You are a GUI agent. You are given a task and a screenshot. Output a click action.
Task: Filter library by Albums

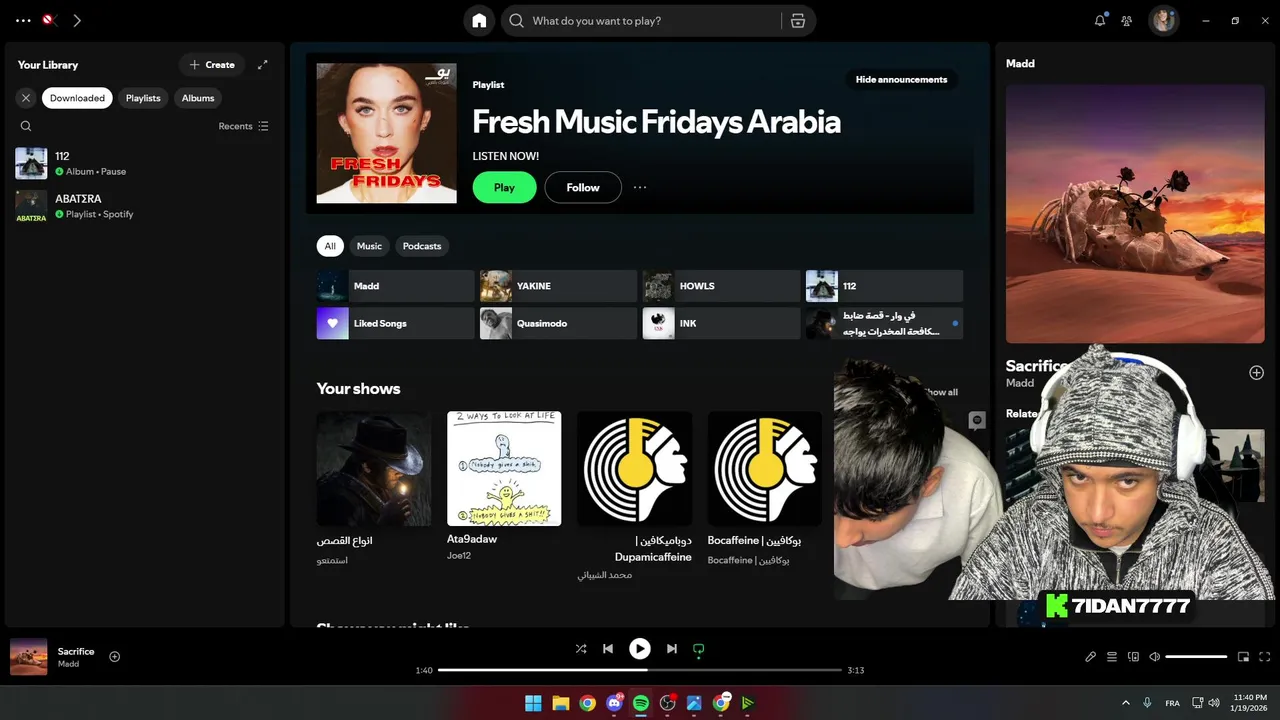[x=198, y=98]
